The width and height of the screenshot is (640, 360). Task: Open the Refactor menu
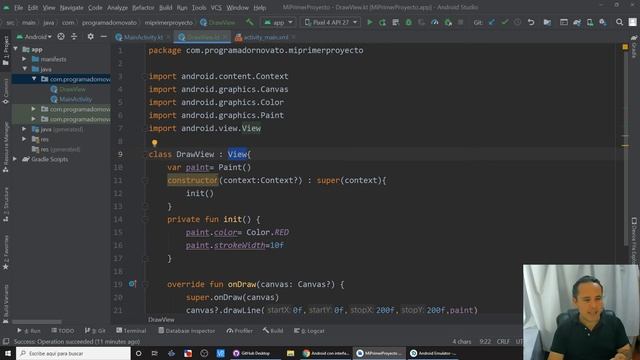143,7
